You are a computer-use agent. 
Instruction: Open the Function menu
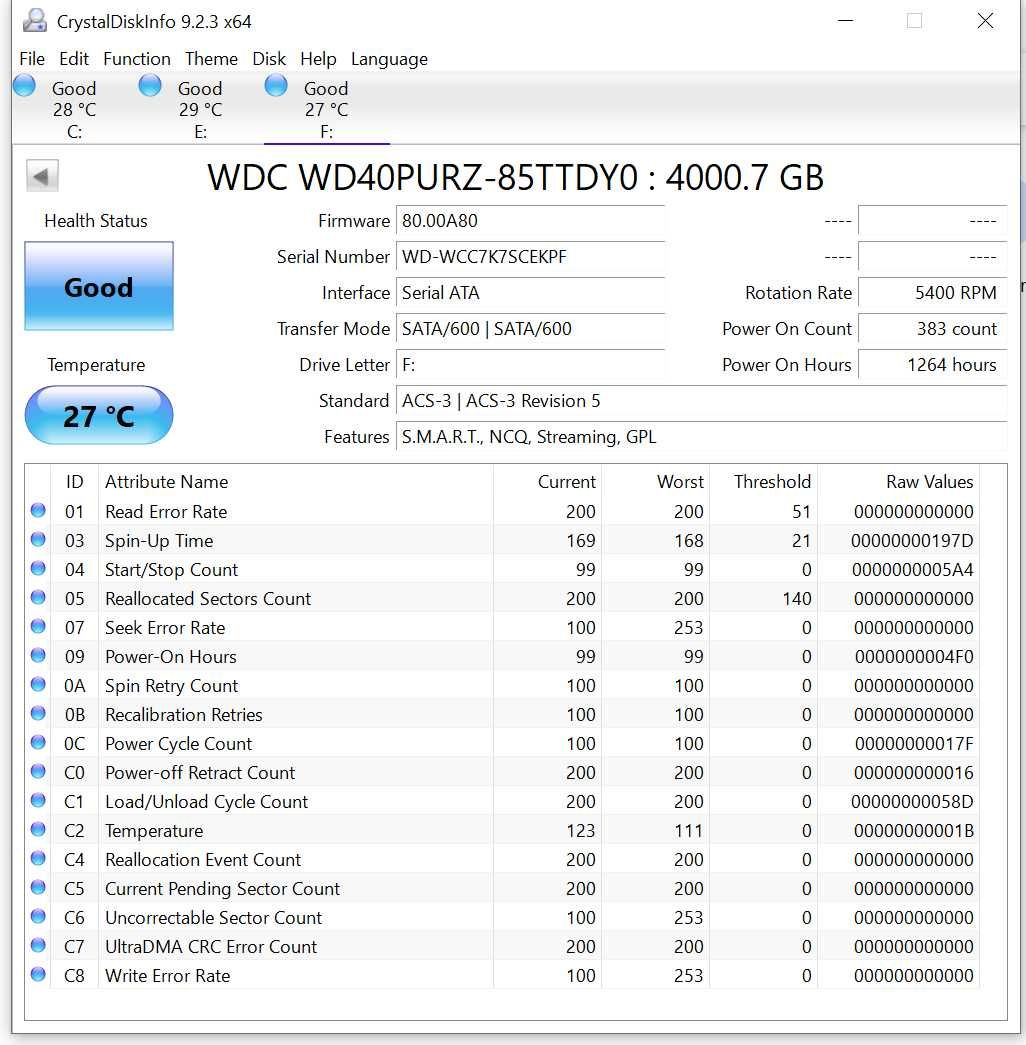tap(137, 59)
